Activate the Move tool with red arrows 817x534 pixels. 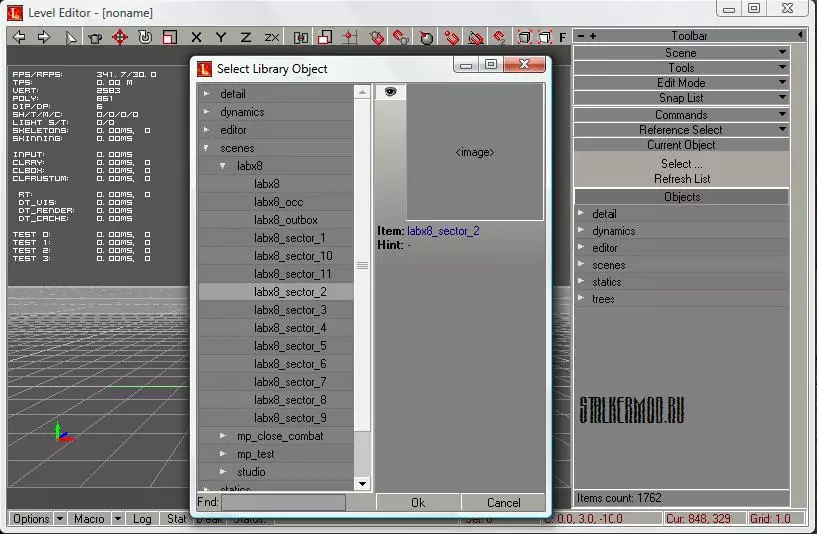coord(120,38)
